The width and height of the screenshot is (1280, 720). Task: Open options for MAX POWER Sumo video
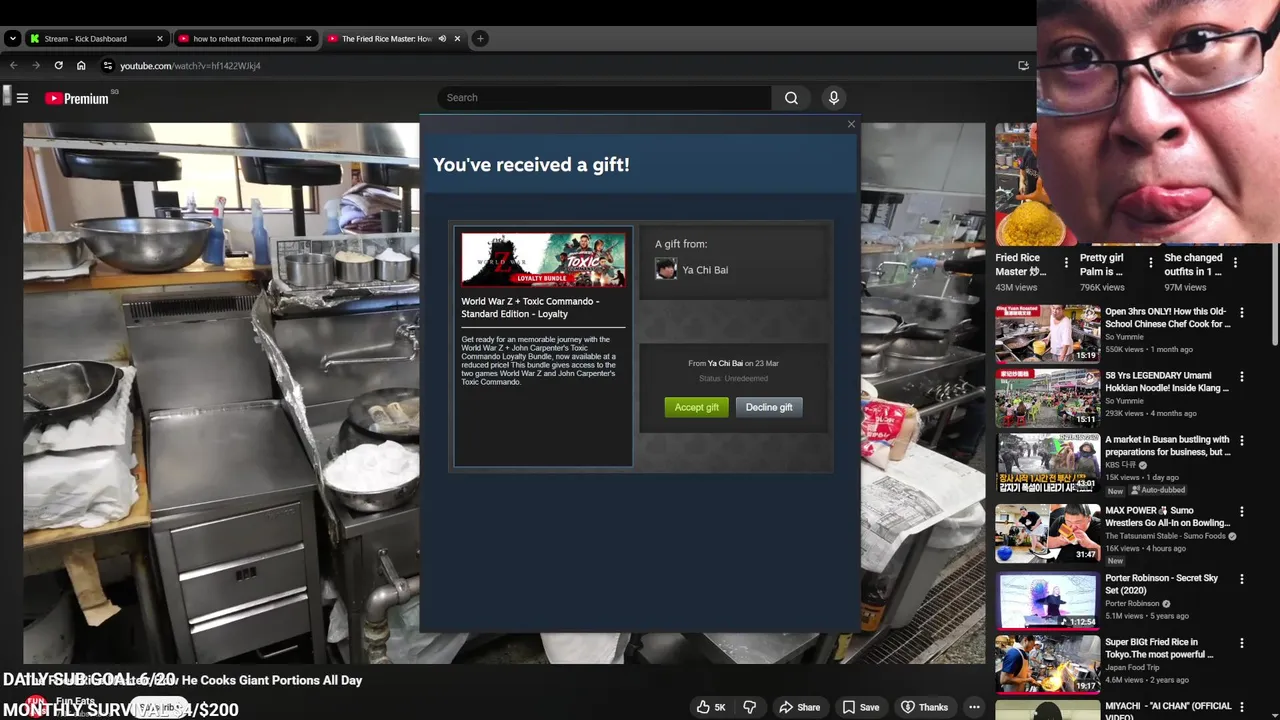pyautogui.click(x=1242, y=512)
